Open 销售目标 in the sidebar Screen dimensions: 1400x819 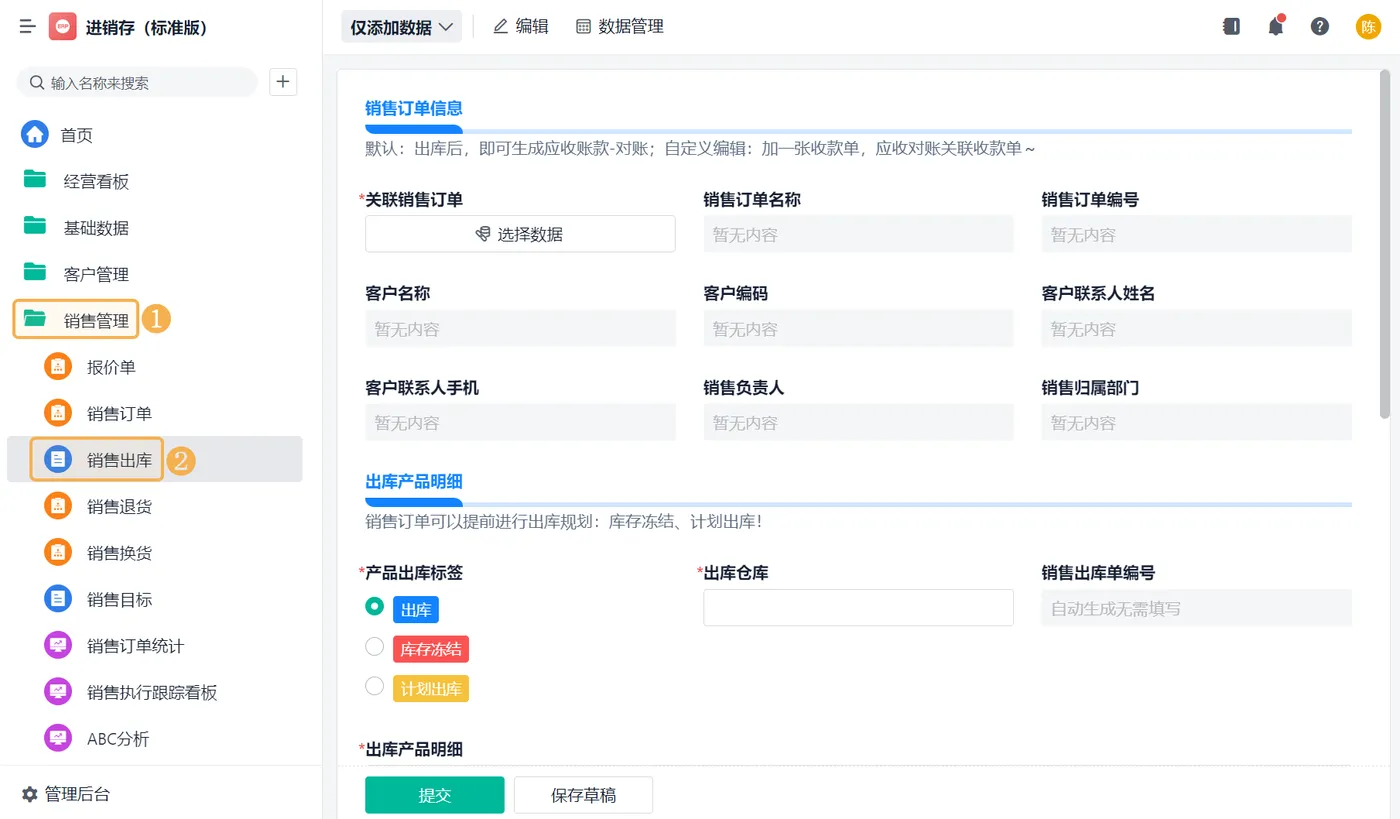(119, 599)
